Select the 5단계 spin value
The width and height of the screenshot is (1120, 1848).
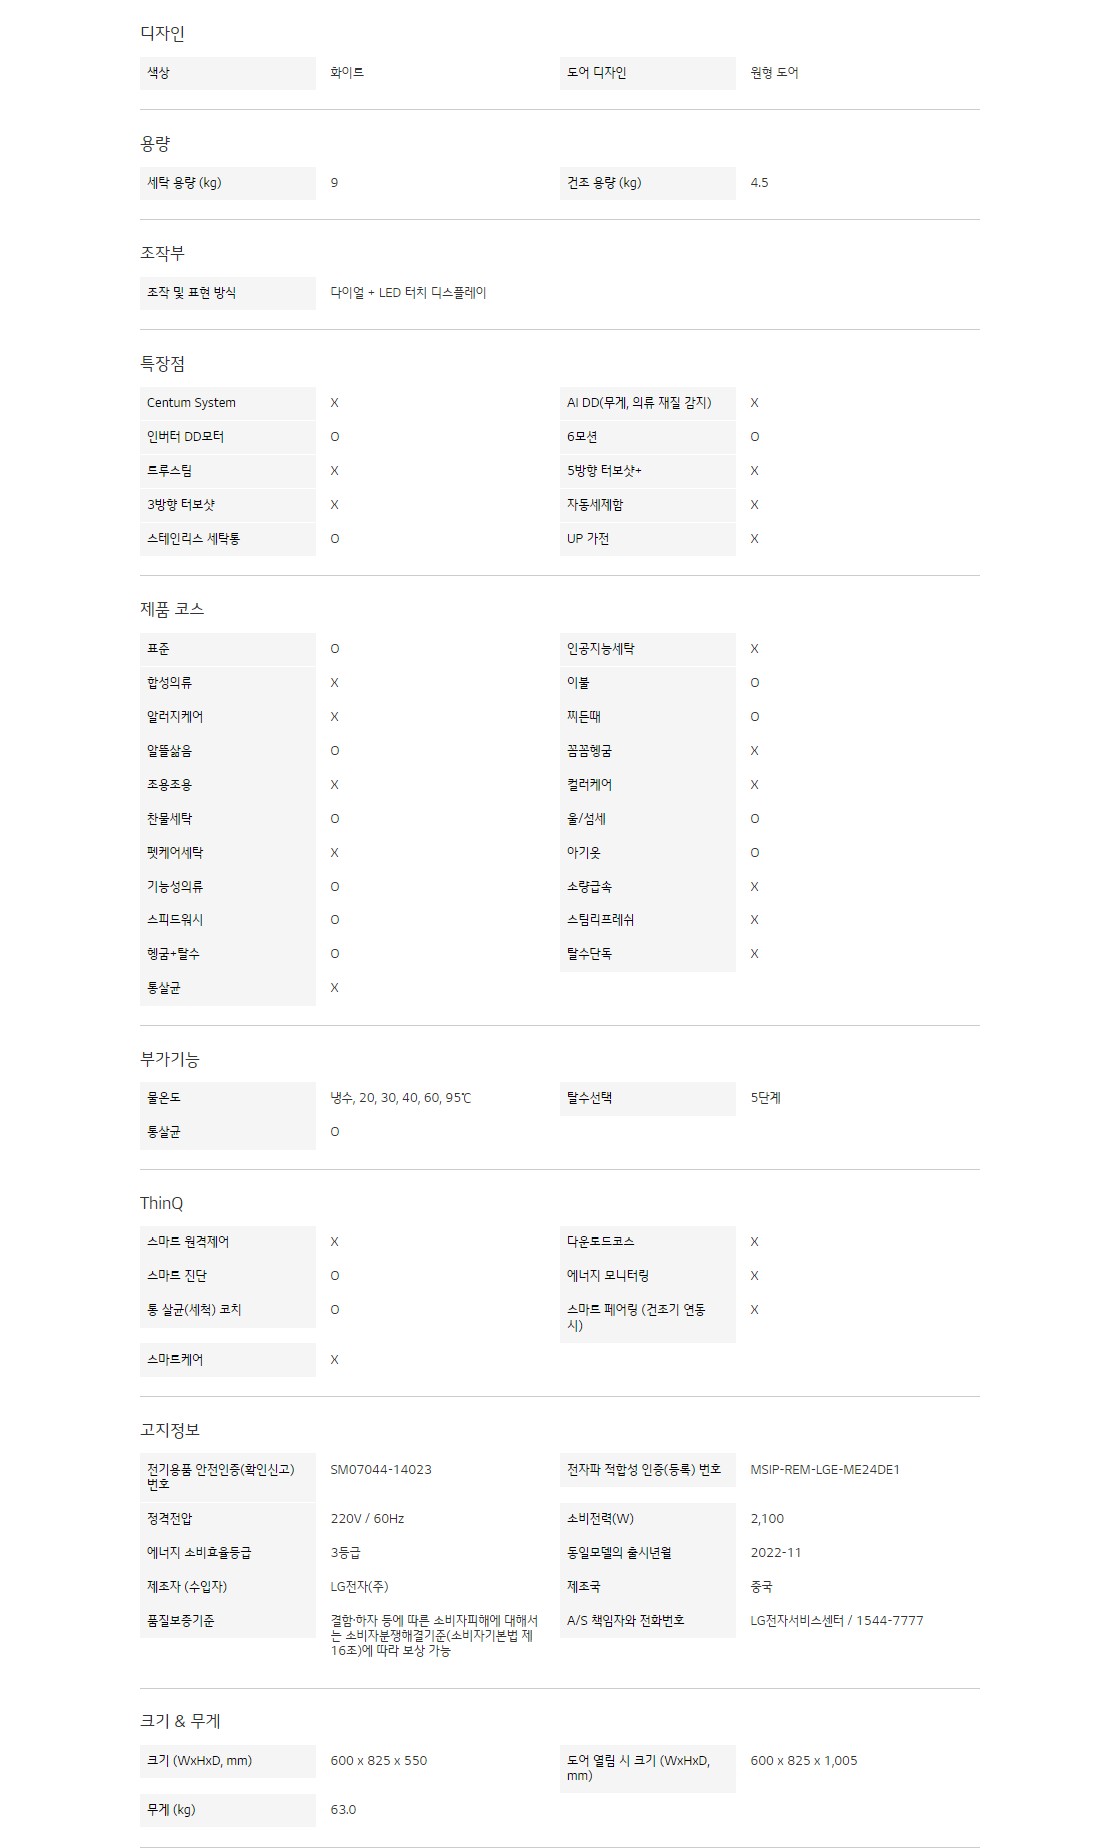[x=766, y=1098]
